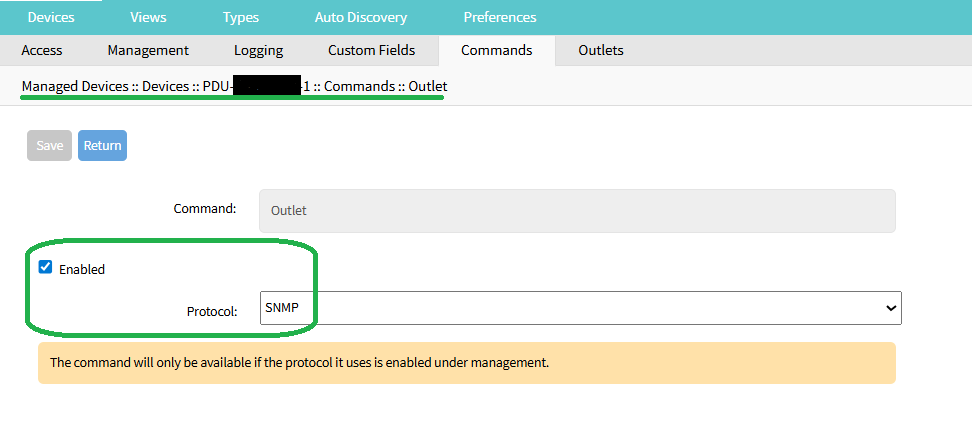
Task: Go to the Types tab
Action: (x=240, y=17)
